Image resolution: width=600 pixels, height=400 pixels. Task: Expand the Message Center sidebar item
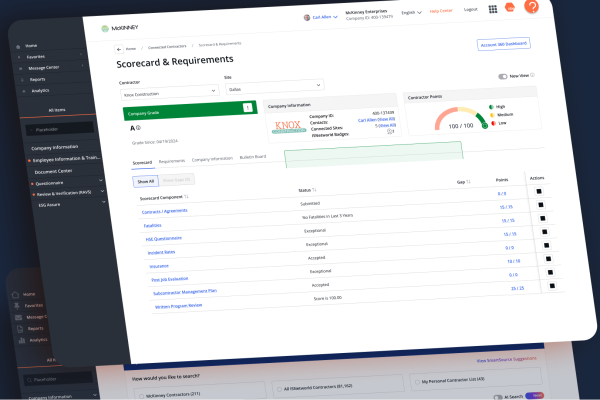[x=82, y=66]
